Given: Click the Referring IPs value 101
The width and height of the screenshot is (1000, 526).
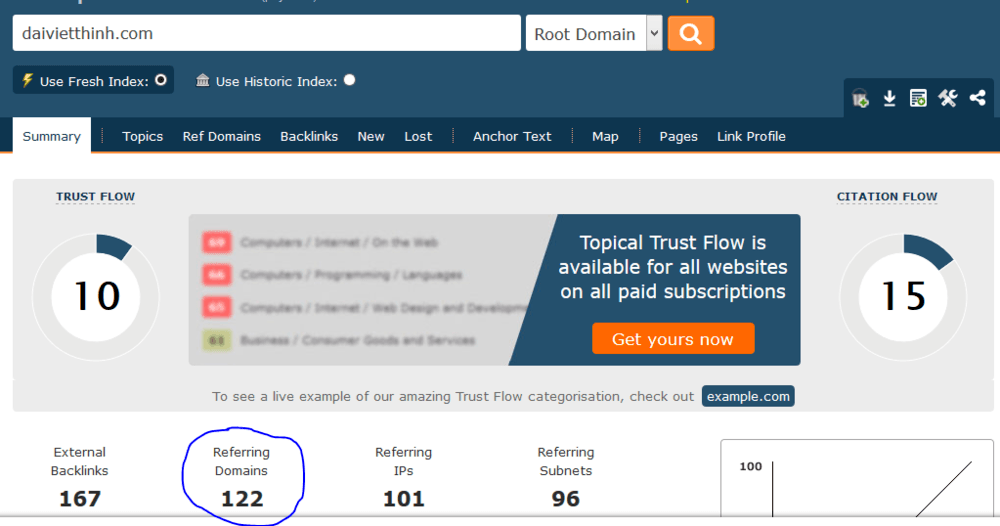Looking at the screenshot, I should [404, 499].
